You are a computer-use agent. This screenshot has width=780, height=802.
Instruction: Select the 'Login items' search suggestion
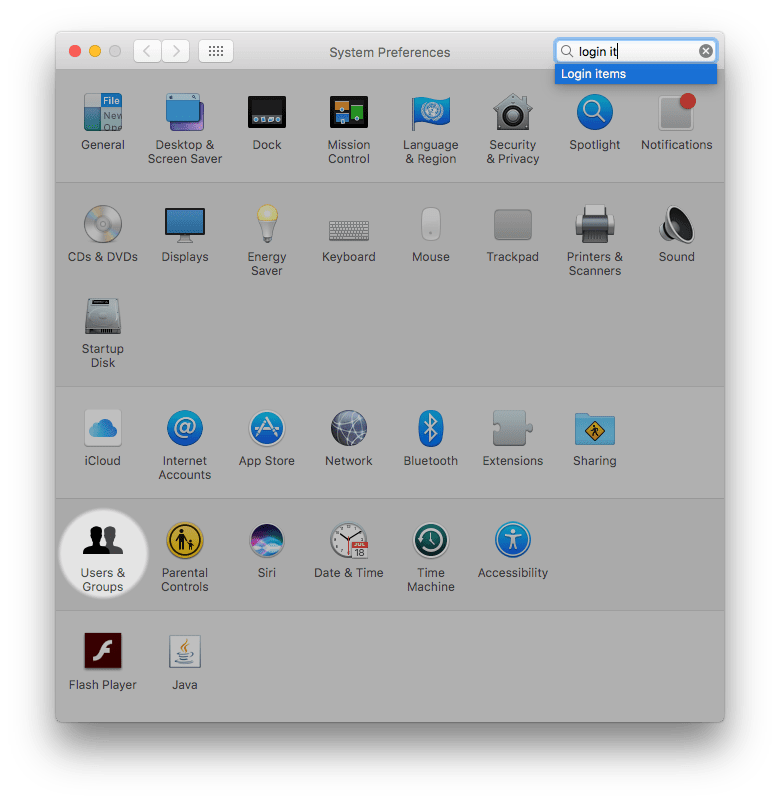(636, 74)
